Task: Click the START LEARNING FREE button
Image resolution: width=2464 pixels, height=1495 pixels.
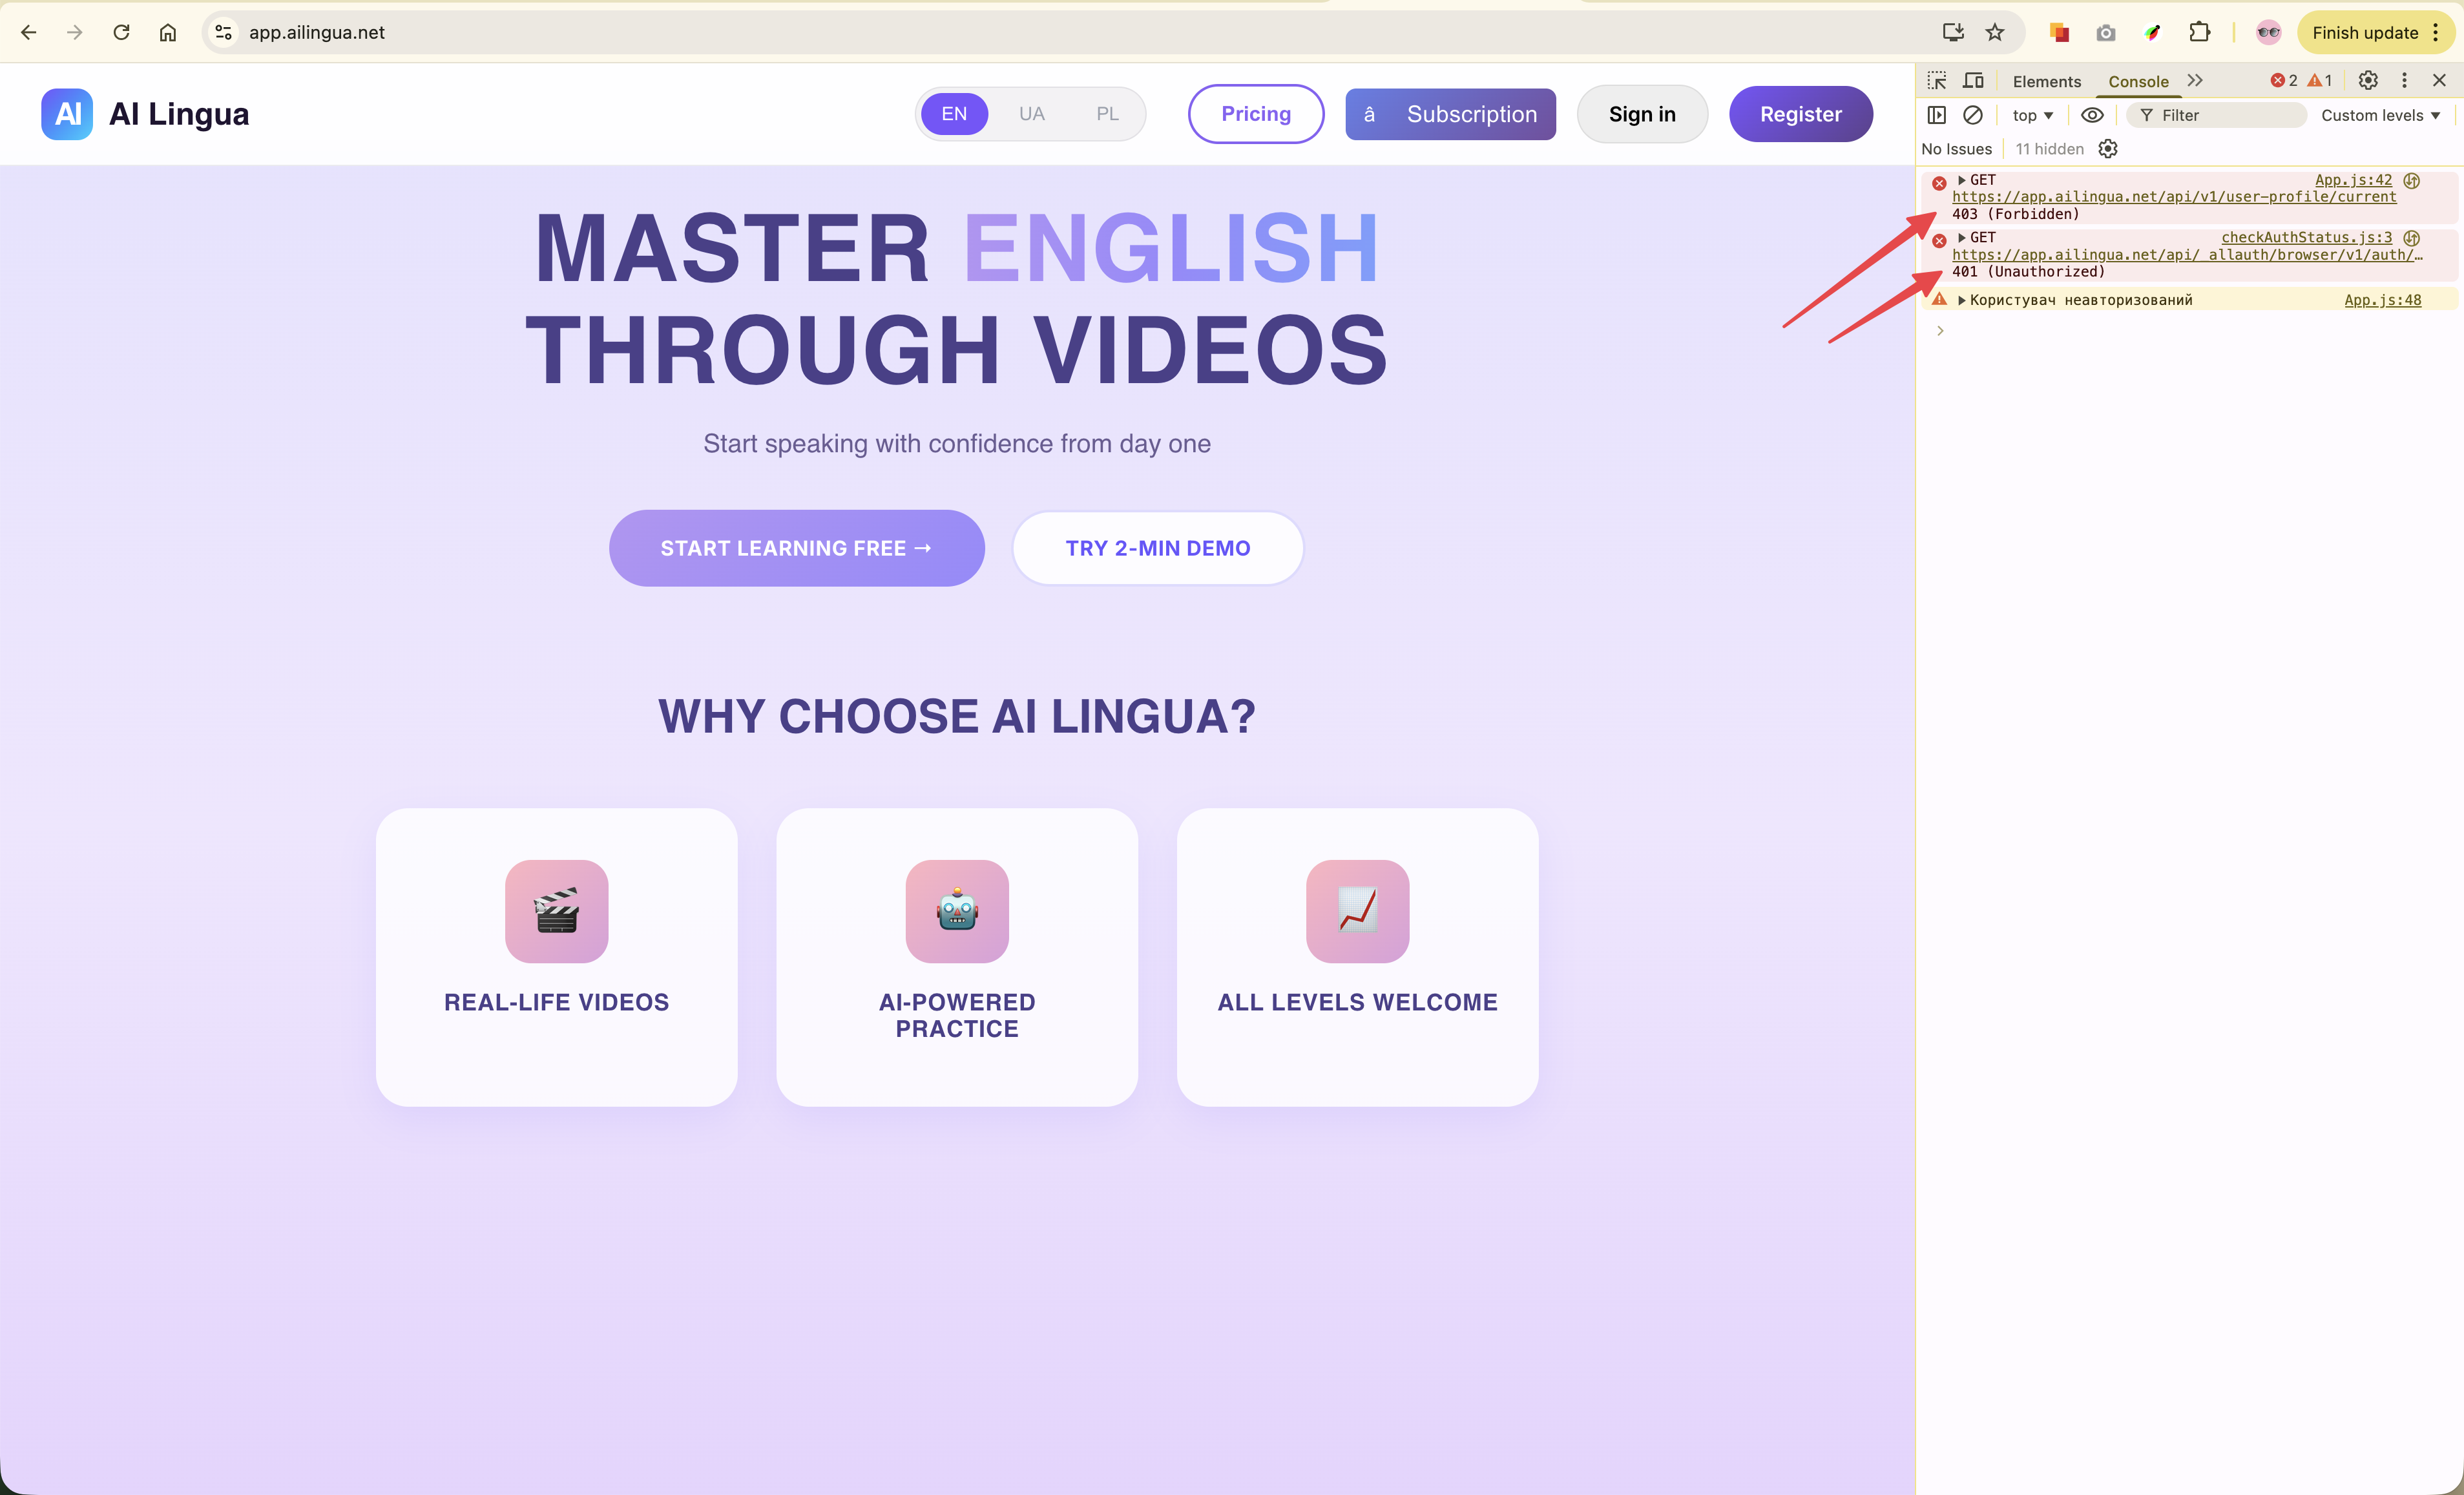Action: (x=796, y=548)
